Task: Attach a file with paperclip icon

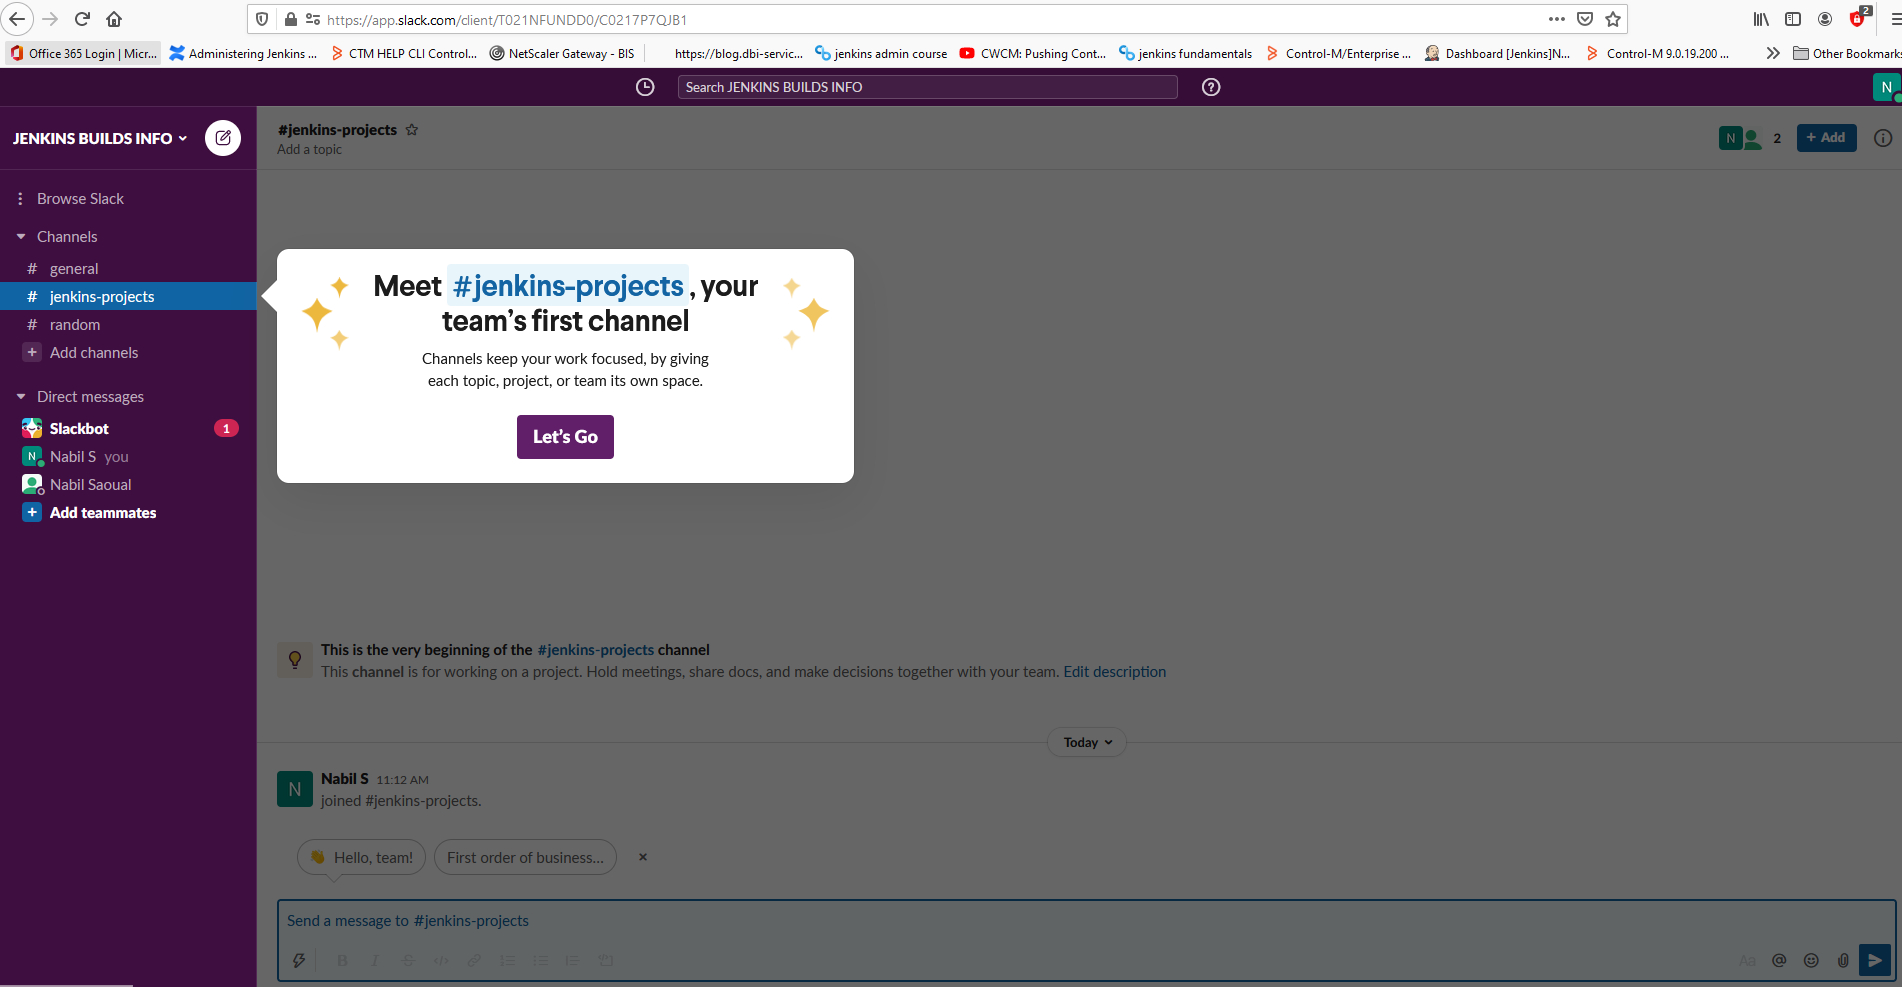Action: 1843,960
